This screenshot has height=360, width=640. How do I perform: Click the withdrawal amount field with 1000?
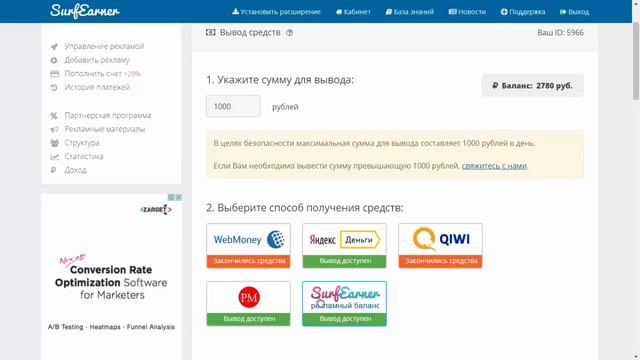pos(233,106)
